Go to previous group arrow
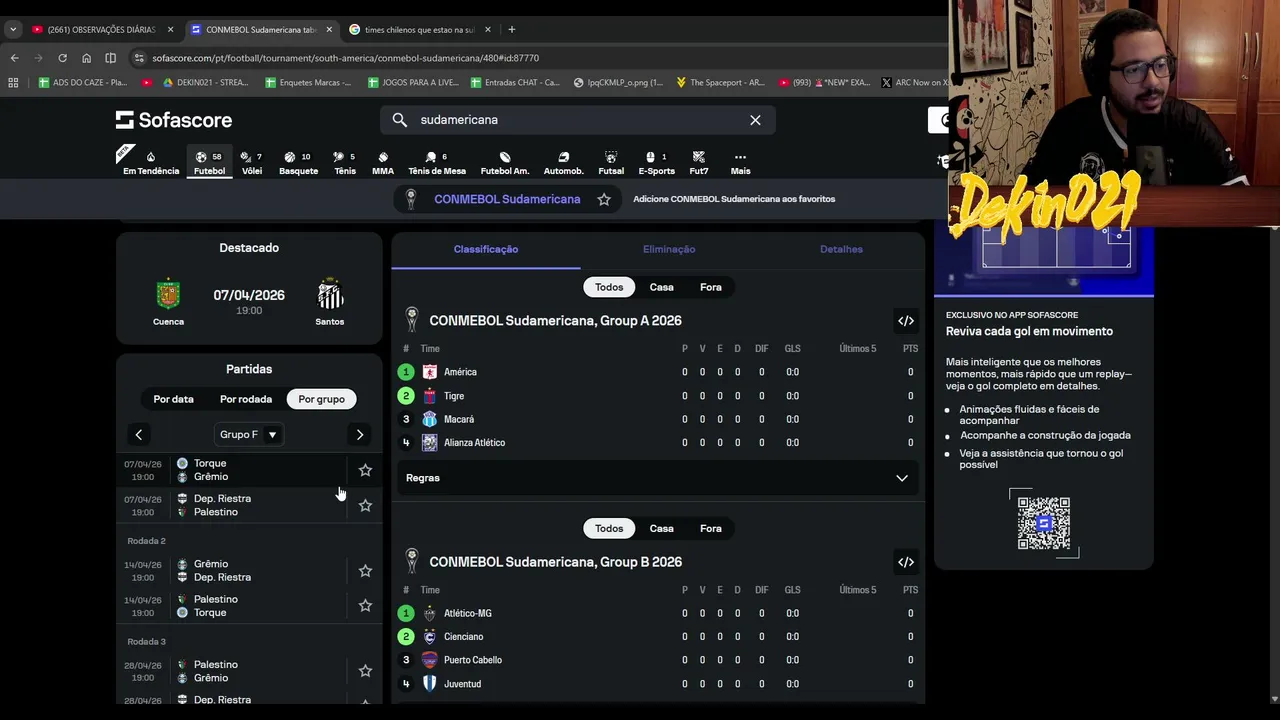The height and width of the screenshot is (720, 1280). [x=139, y=434]
